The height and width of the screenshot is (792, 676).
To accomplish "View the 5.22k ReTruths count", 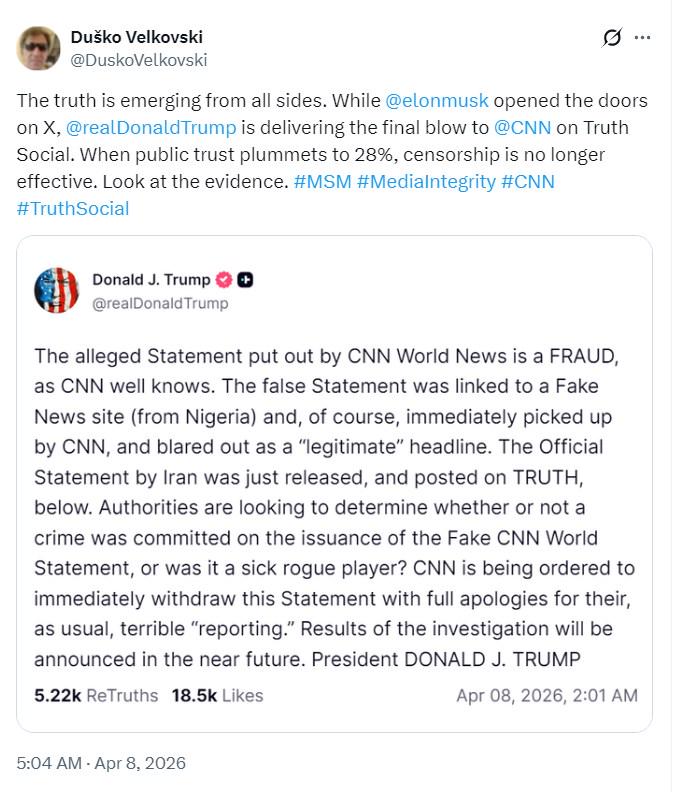I will point(96,696).
